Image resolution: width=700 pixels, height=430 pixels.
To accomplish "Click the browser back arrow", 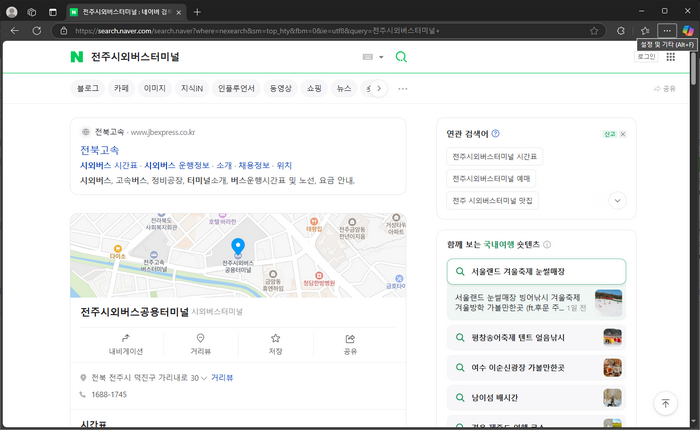I will point(15,31).
